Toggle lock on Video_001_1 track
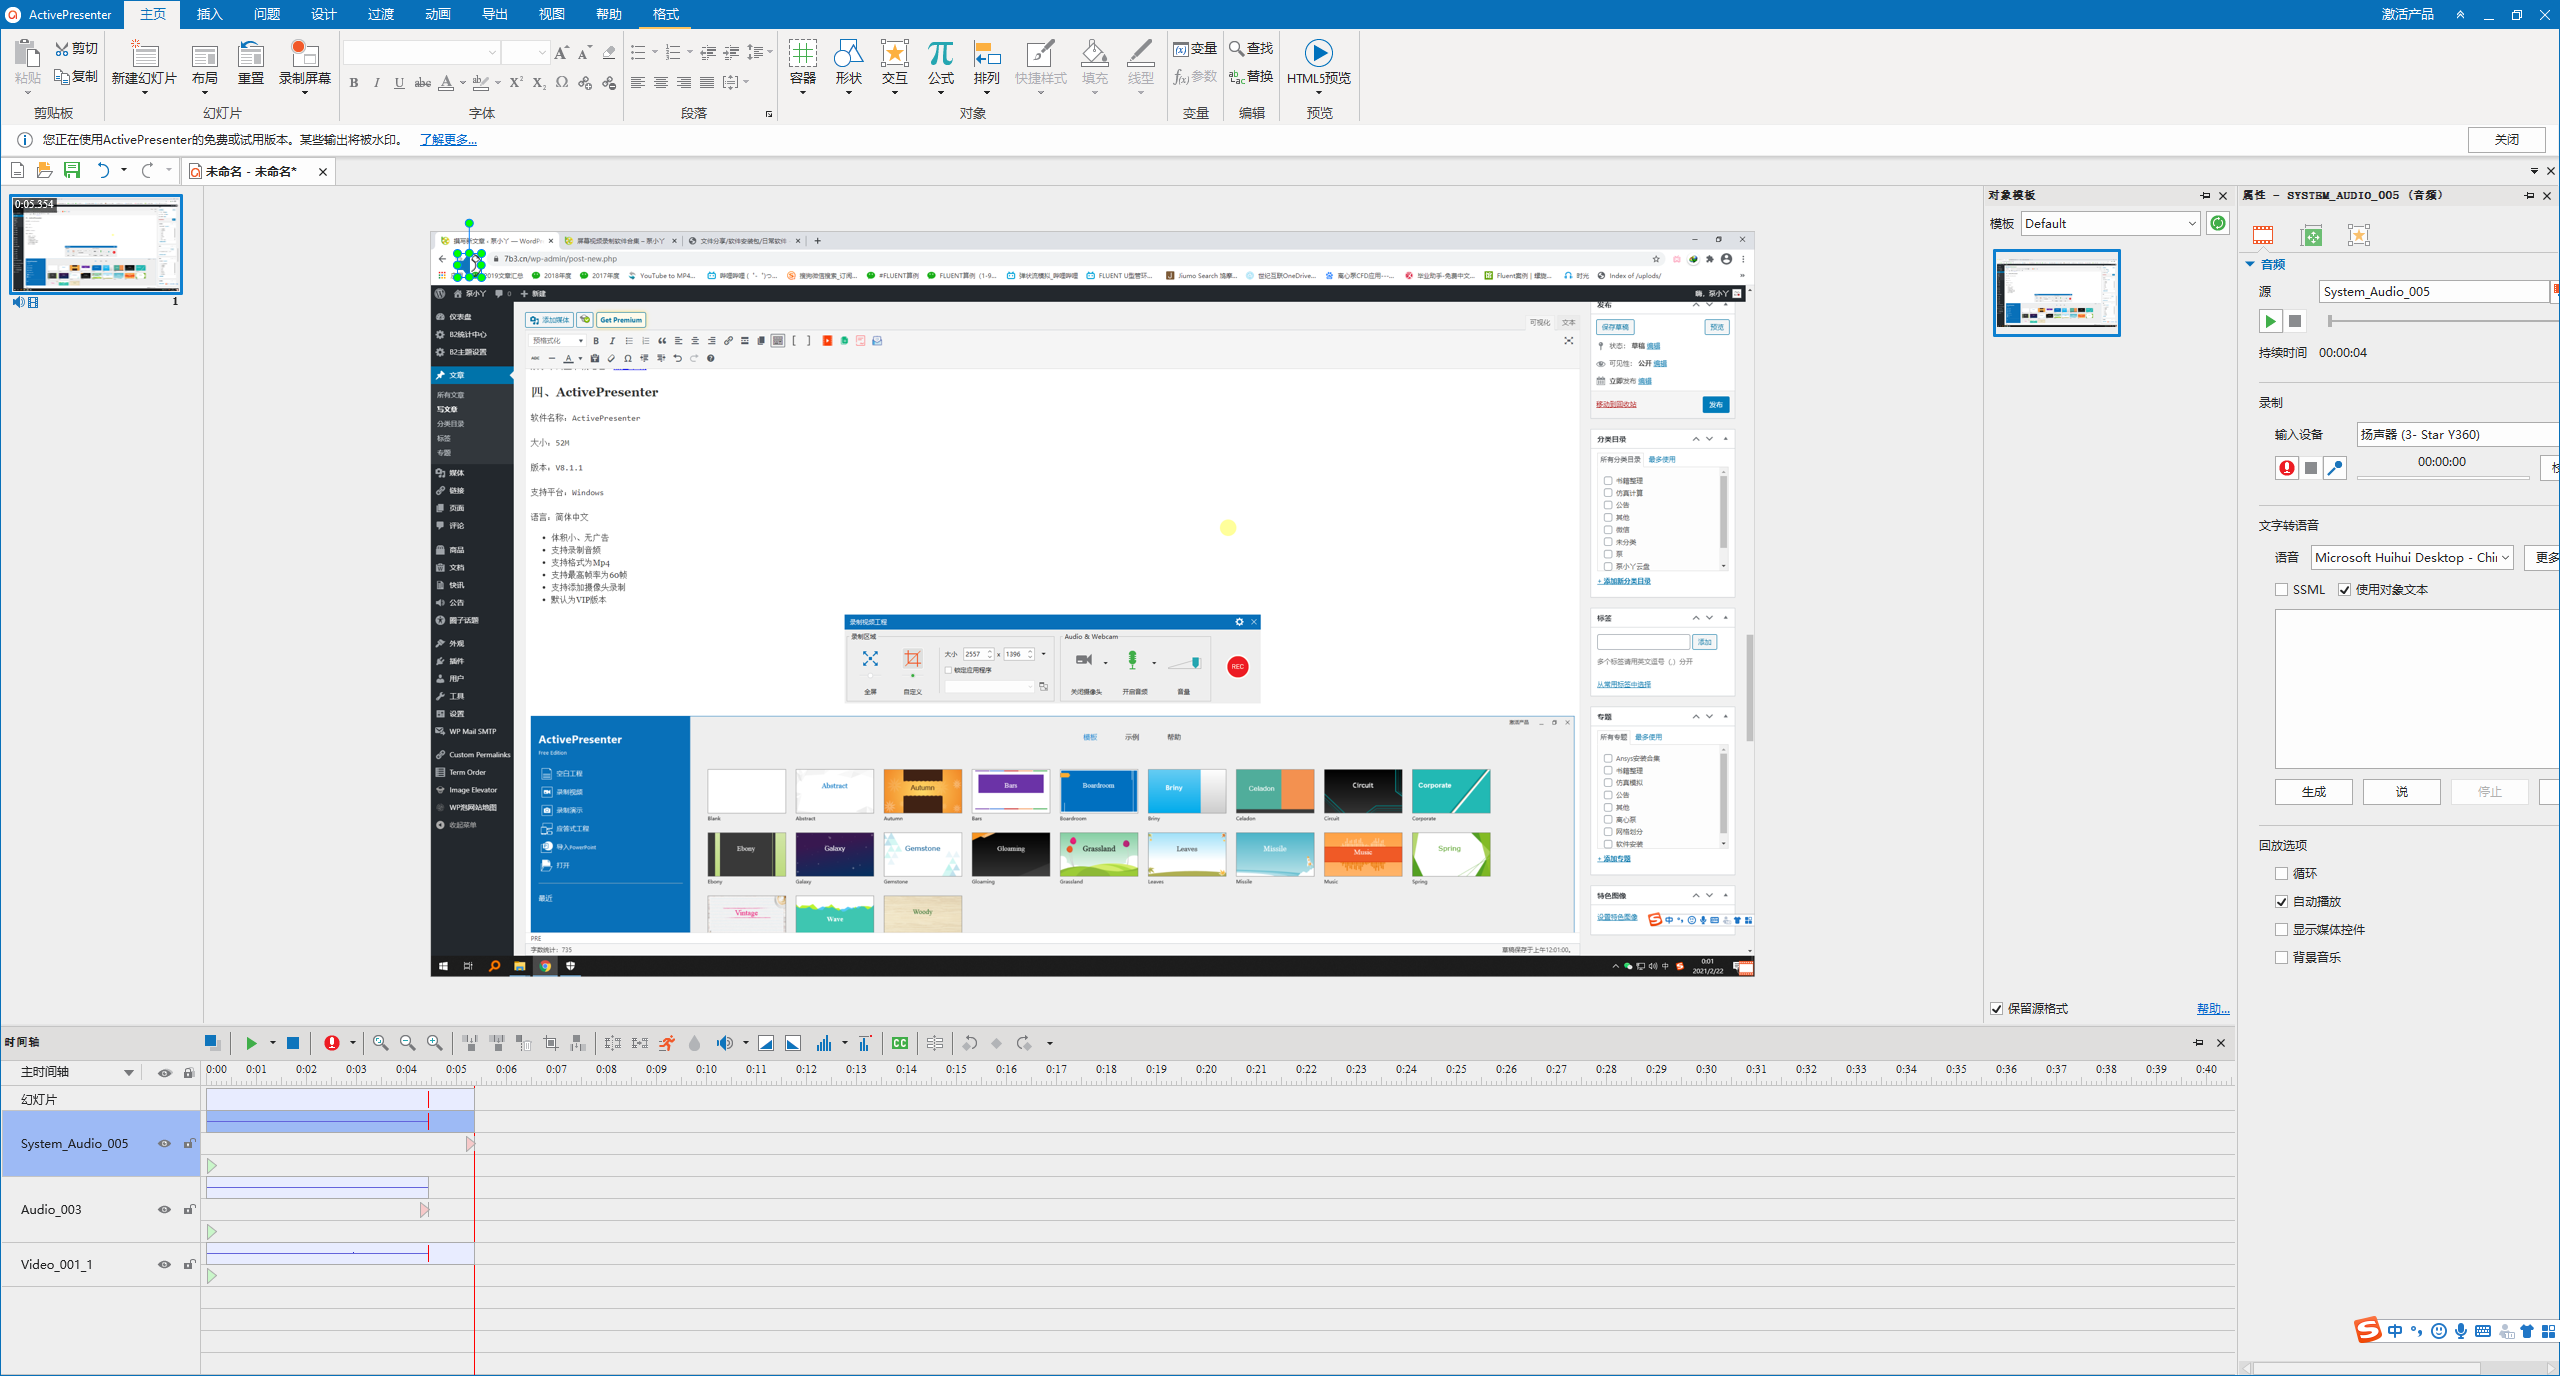This screenshot has height=1376, width=2560. pyautogui.click(x=189, y=1264)
